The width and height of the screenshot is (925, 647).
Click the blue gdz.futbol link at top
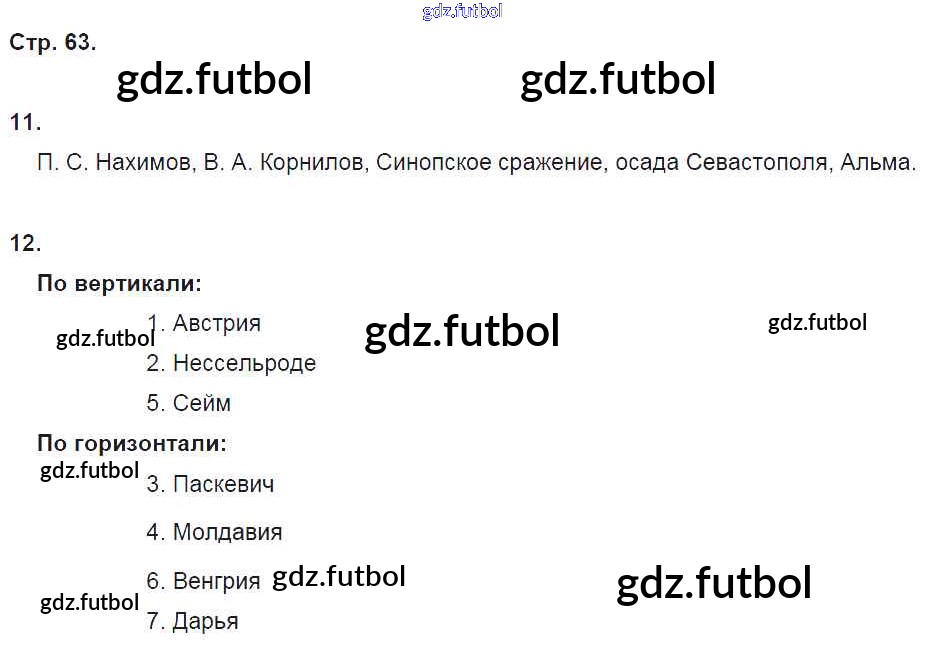(x=462, y=11)
